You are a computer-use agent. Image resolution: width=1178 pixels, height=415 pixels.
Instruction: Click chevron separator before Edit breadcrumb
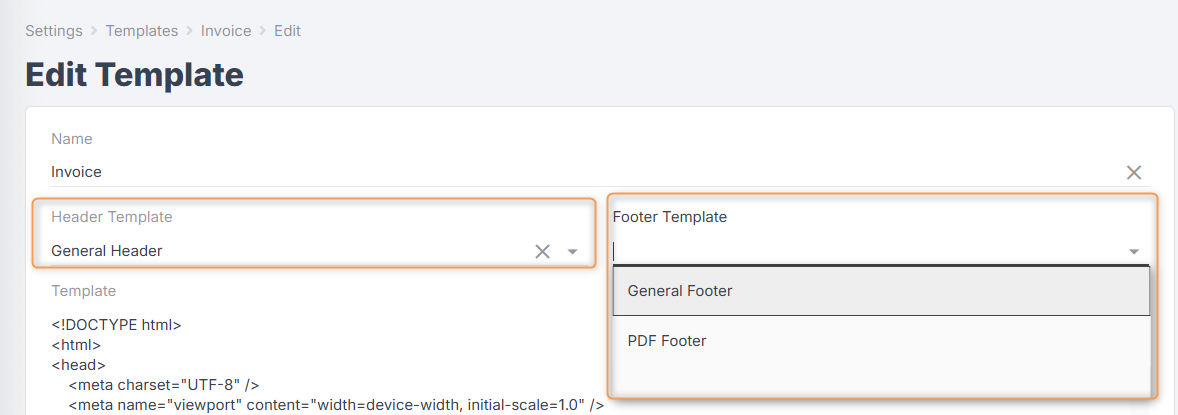pos(263,31)
